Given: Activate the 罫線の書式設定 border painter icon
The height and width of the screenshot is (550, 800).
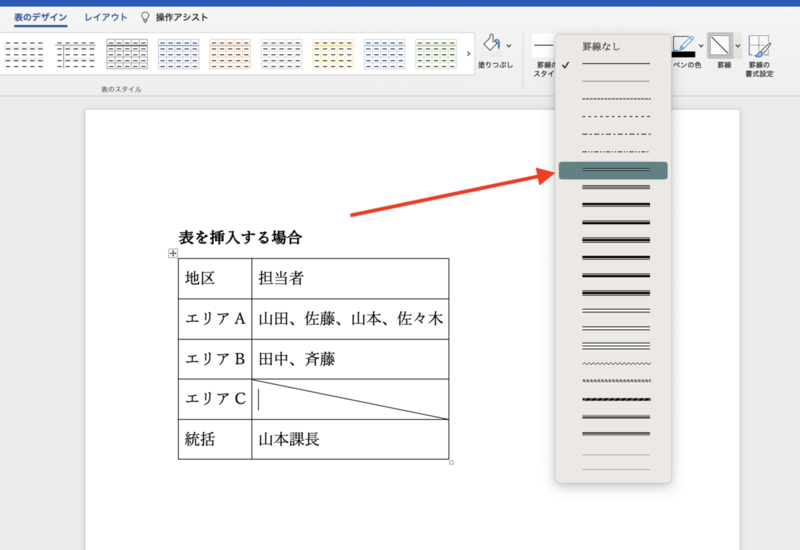Looking at the screenshot, I should [x=759, y=46].
